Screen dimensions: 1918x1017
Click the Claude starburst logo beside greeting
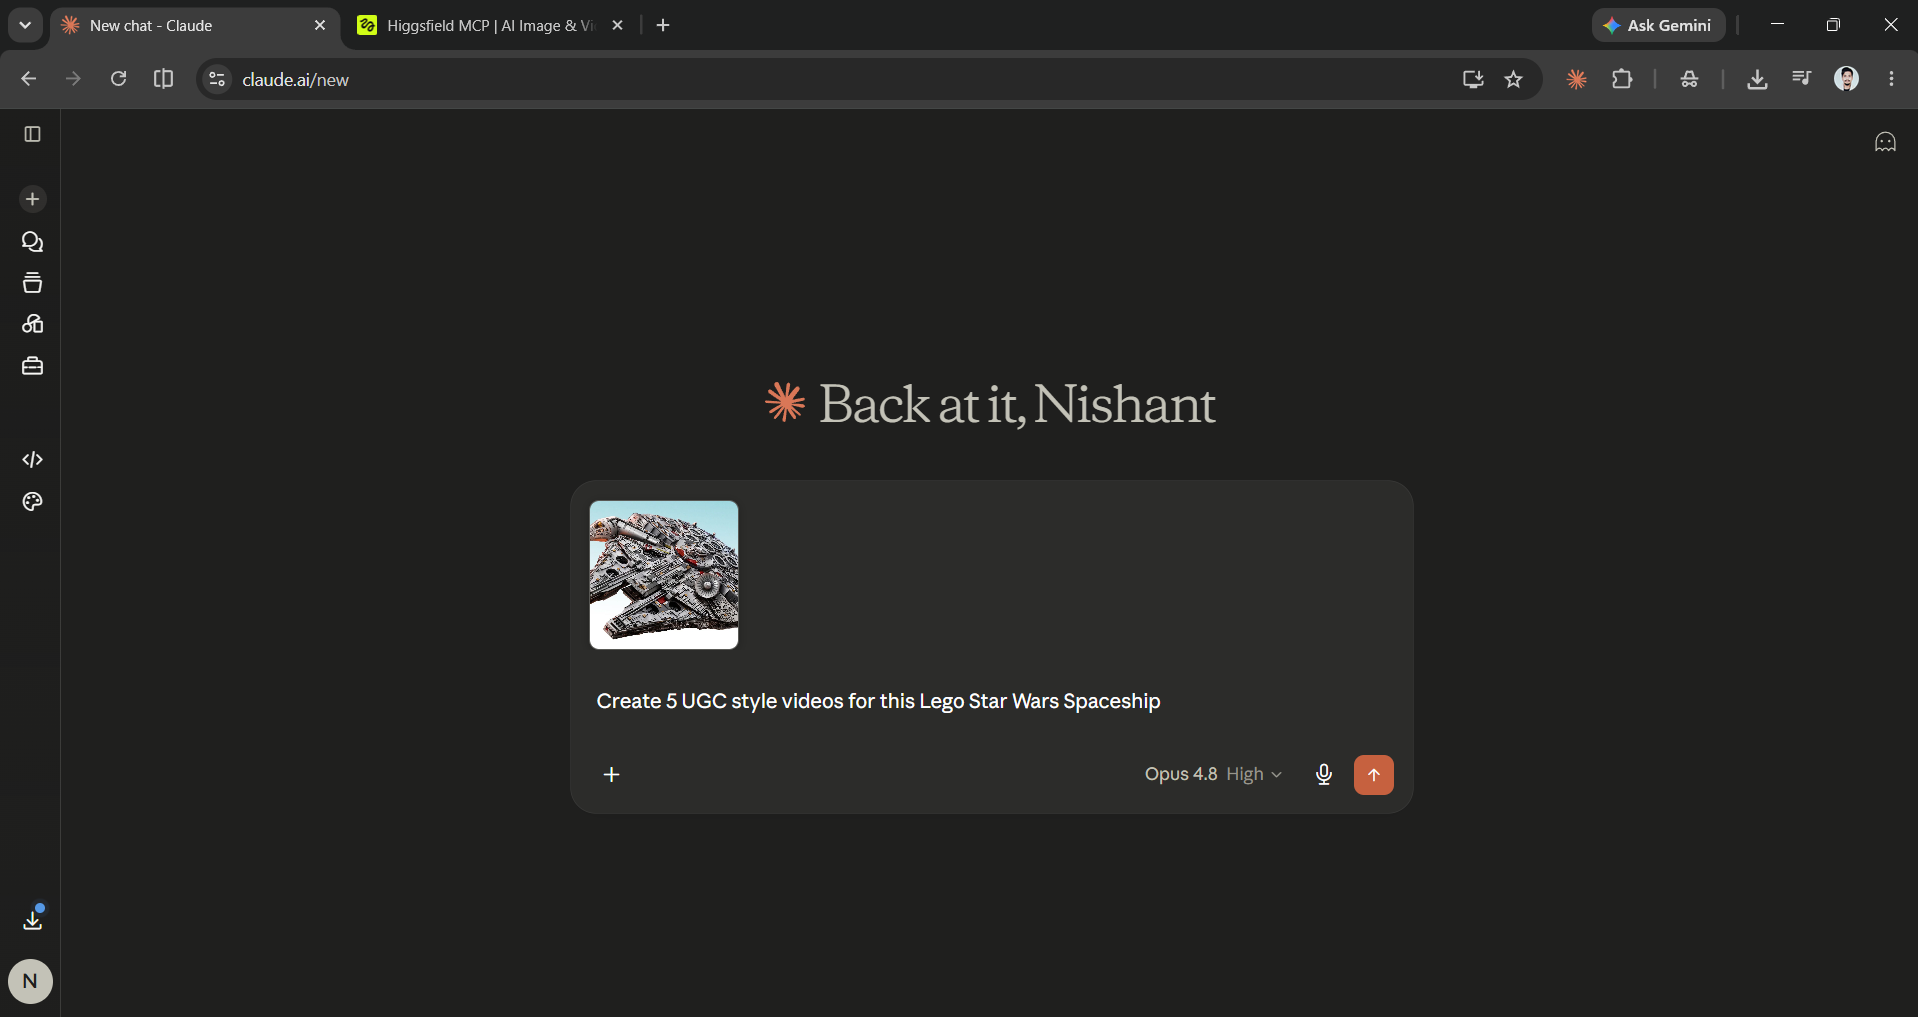click(x=785, y=402)
